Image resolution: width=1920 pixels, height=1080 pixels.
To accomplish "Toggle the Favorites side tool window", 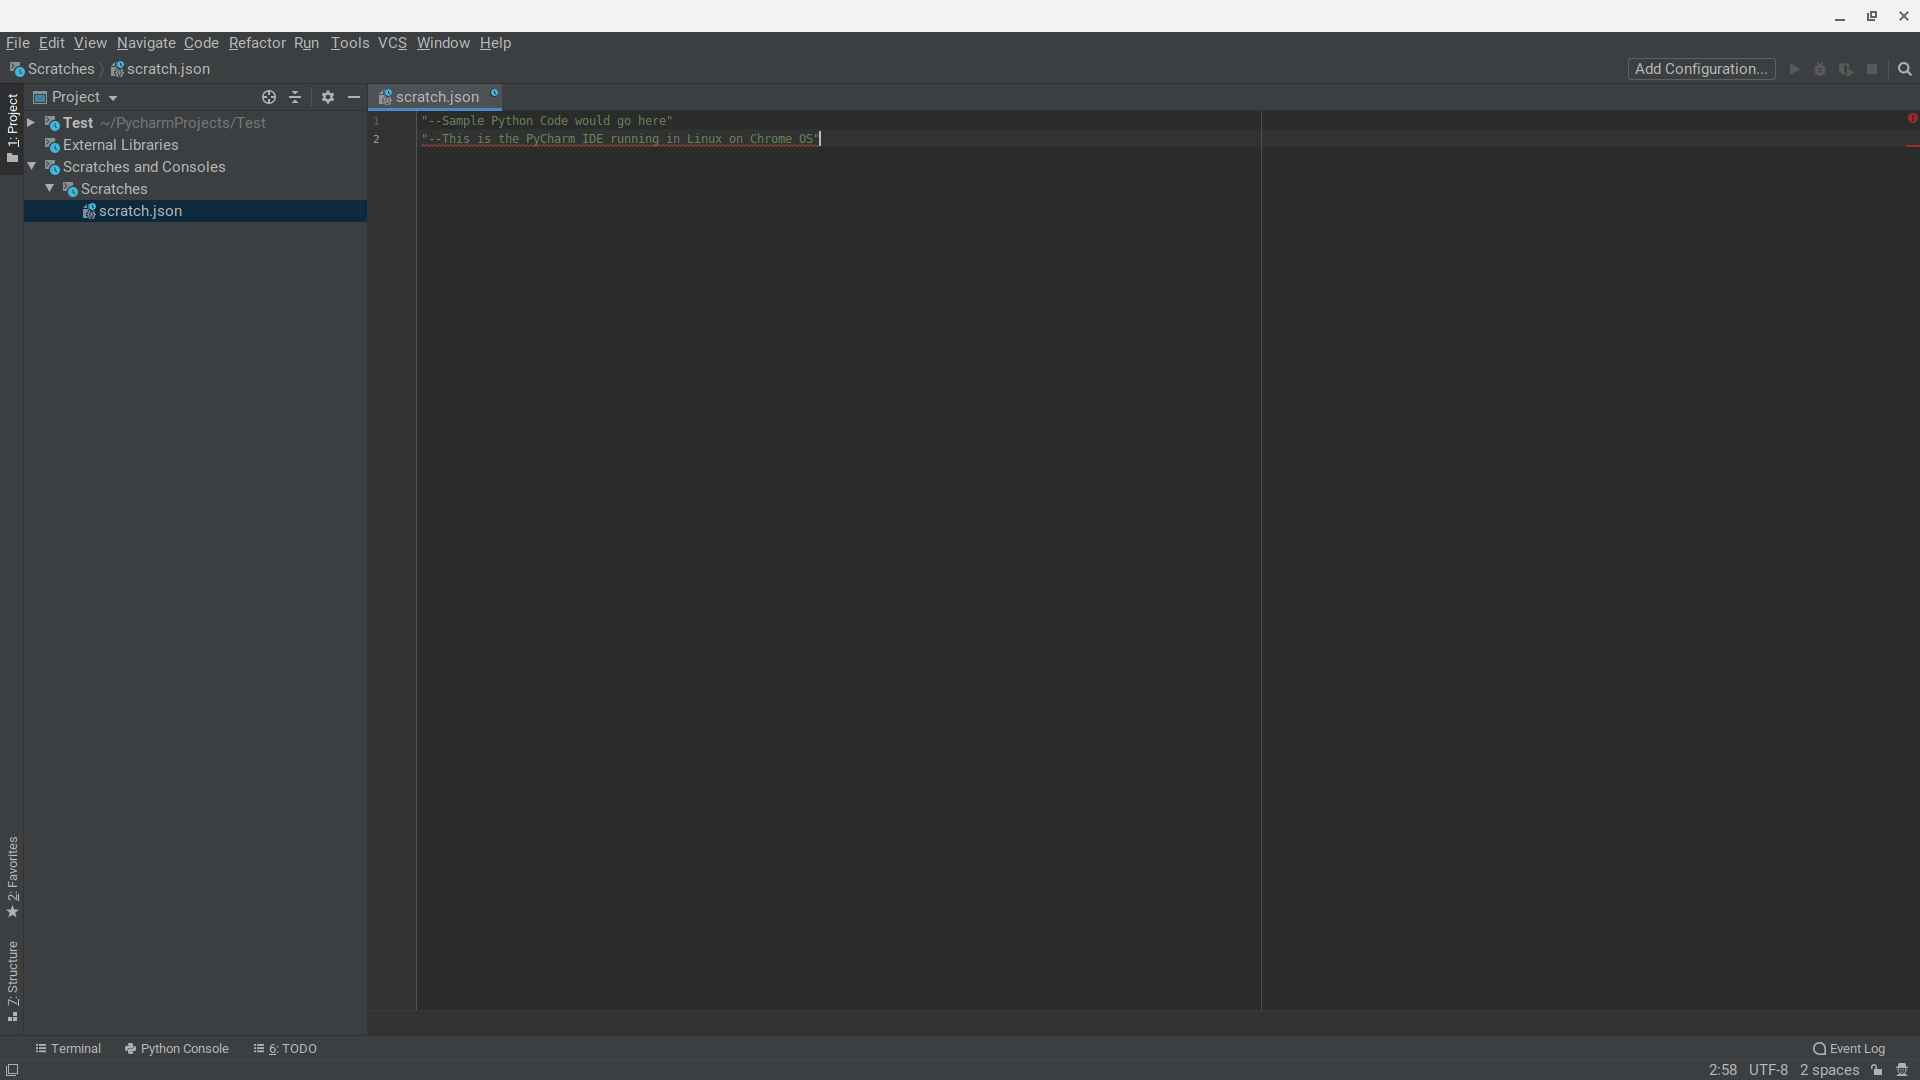I will click(x=12, y=877).
